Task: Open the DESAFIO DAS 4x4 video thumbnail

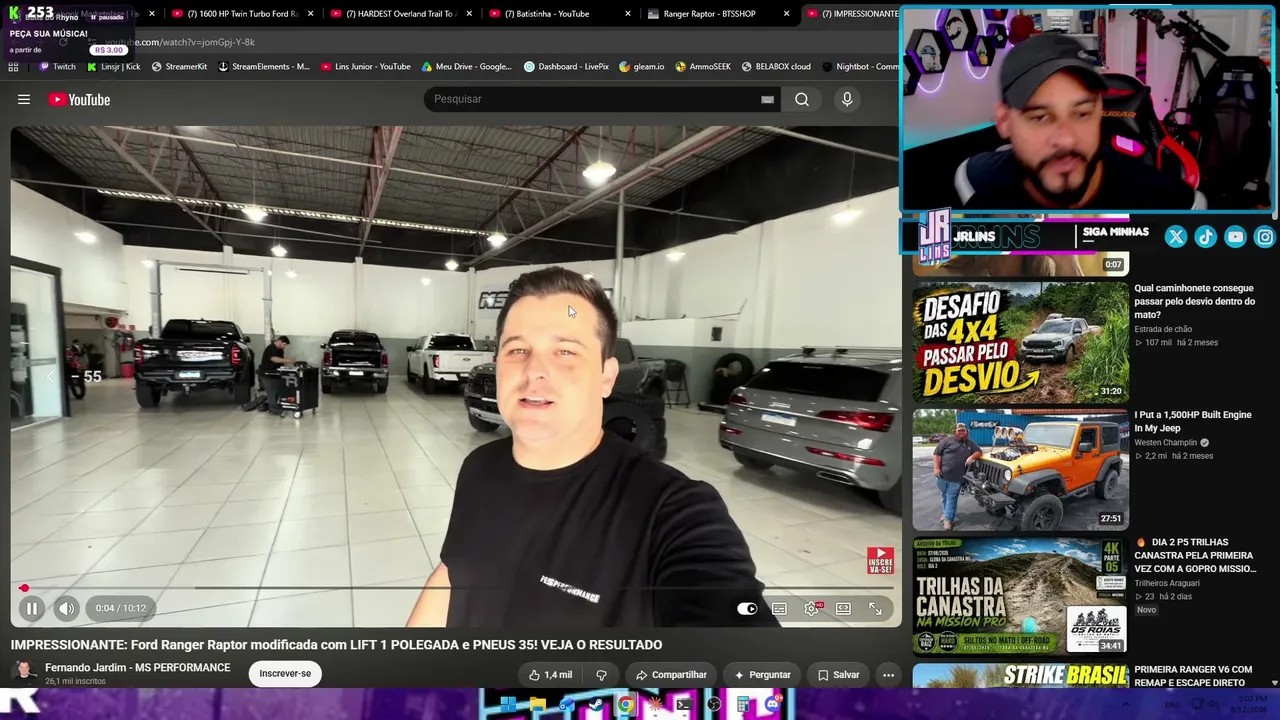Action: (x=1020, y=342)
